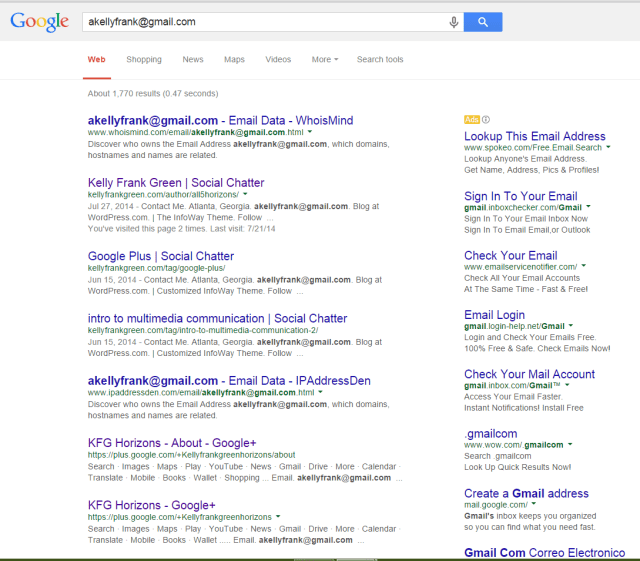Expand arrow next to gmail.inbox.com URL
Screen dimensions: 640x561
(567, 385)
